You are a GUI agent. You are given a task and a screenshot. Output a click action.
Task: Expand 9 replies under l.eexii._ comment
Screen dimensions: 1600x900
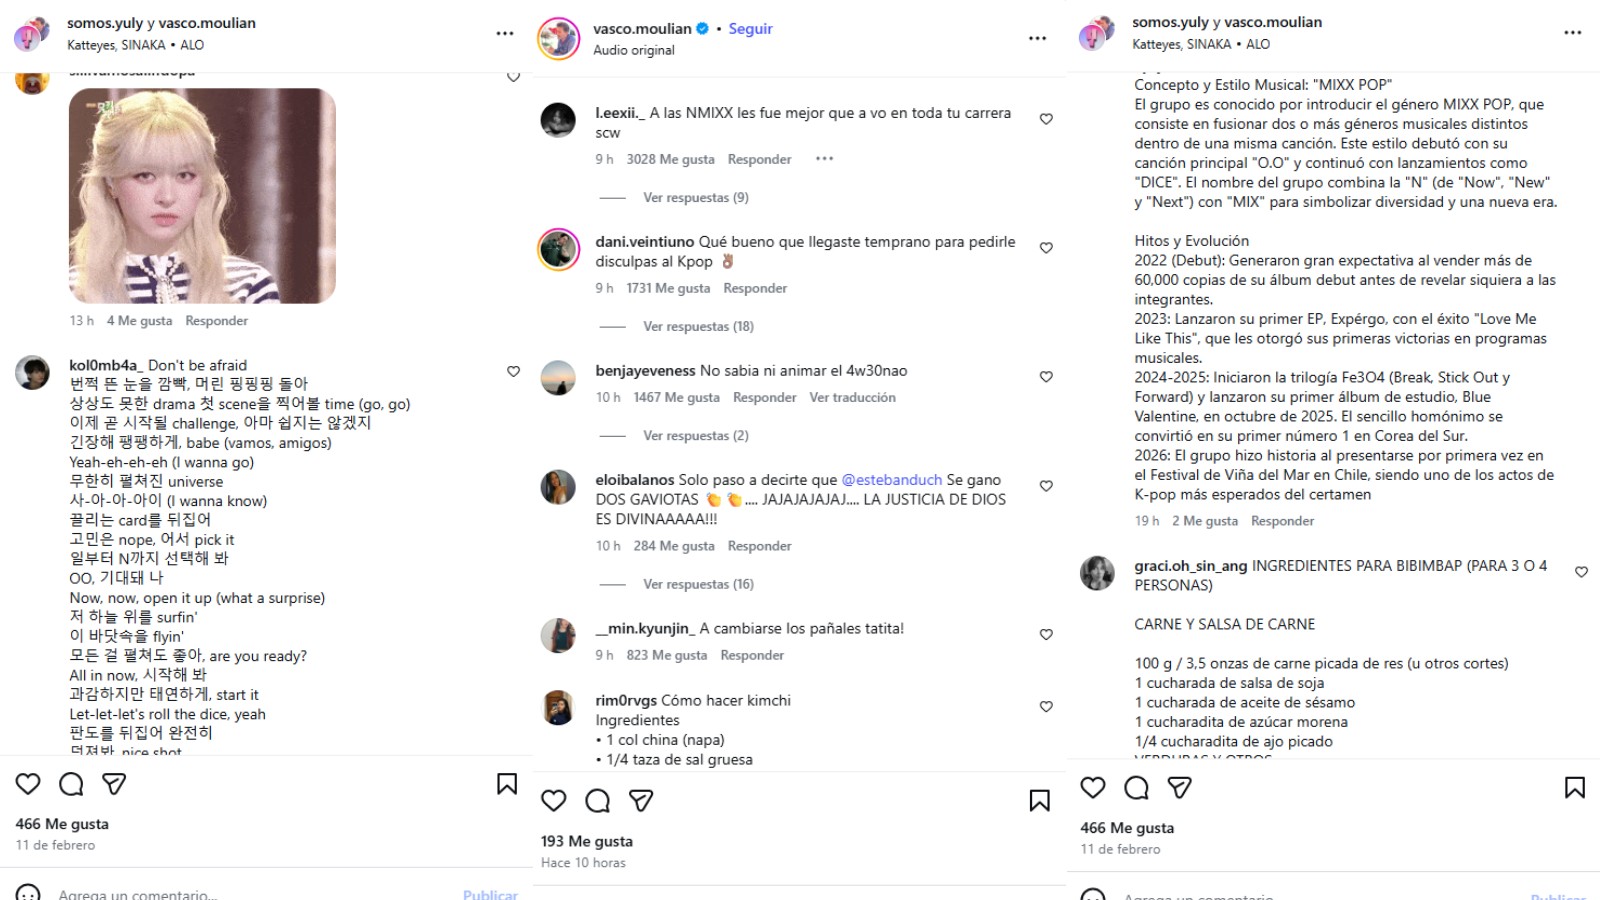[695, 198]
